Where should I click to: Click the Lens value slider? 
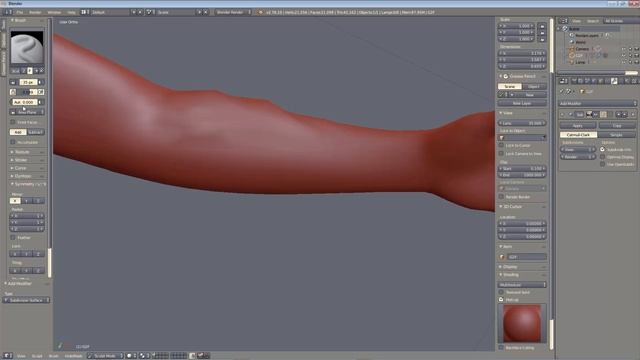point(522,123)
